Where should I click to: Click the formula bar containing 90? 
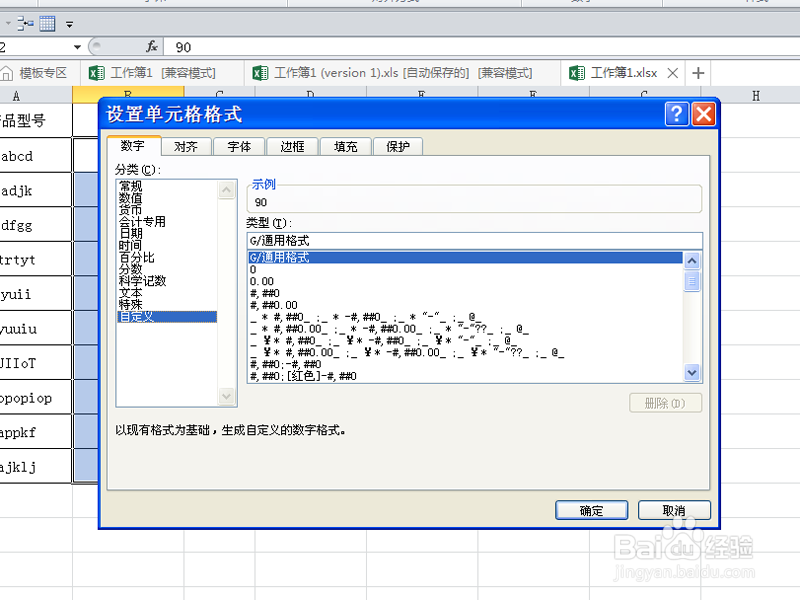pos(482,47)
